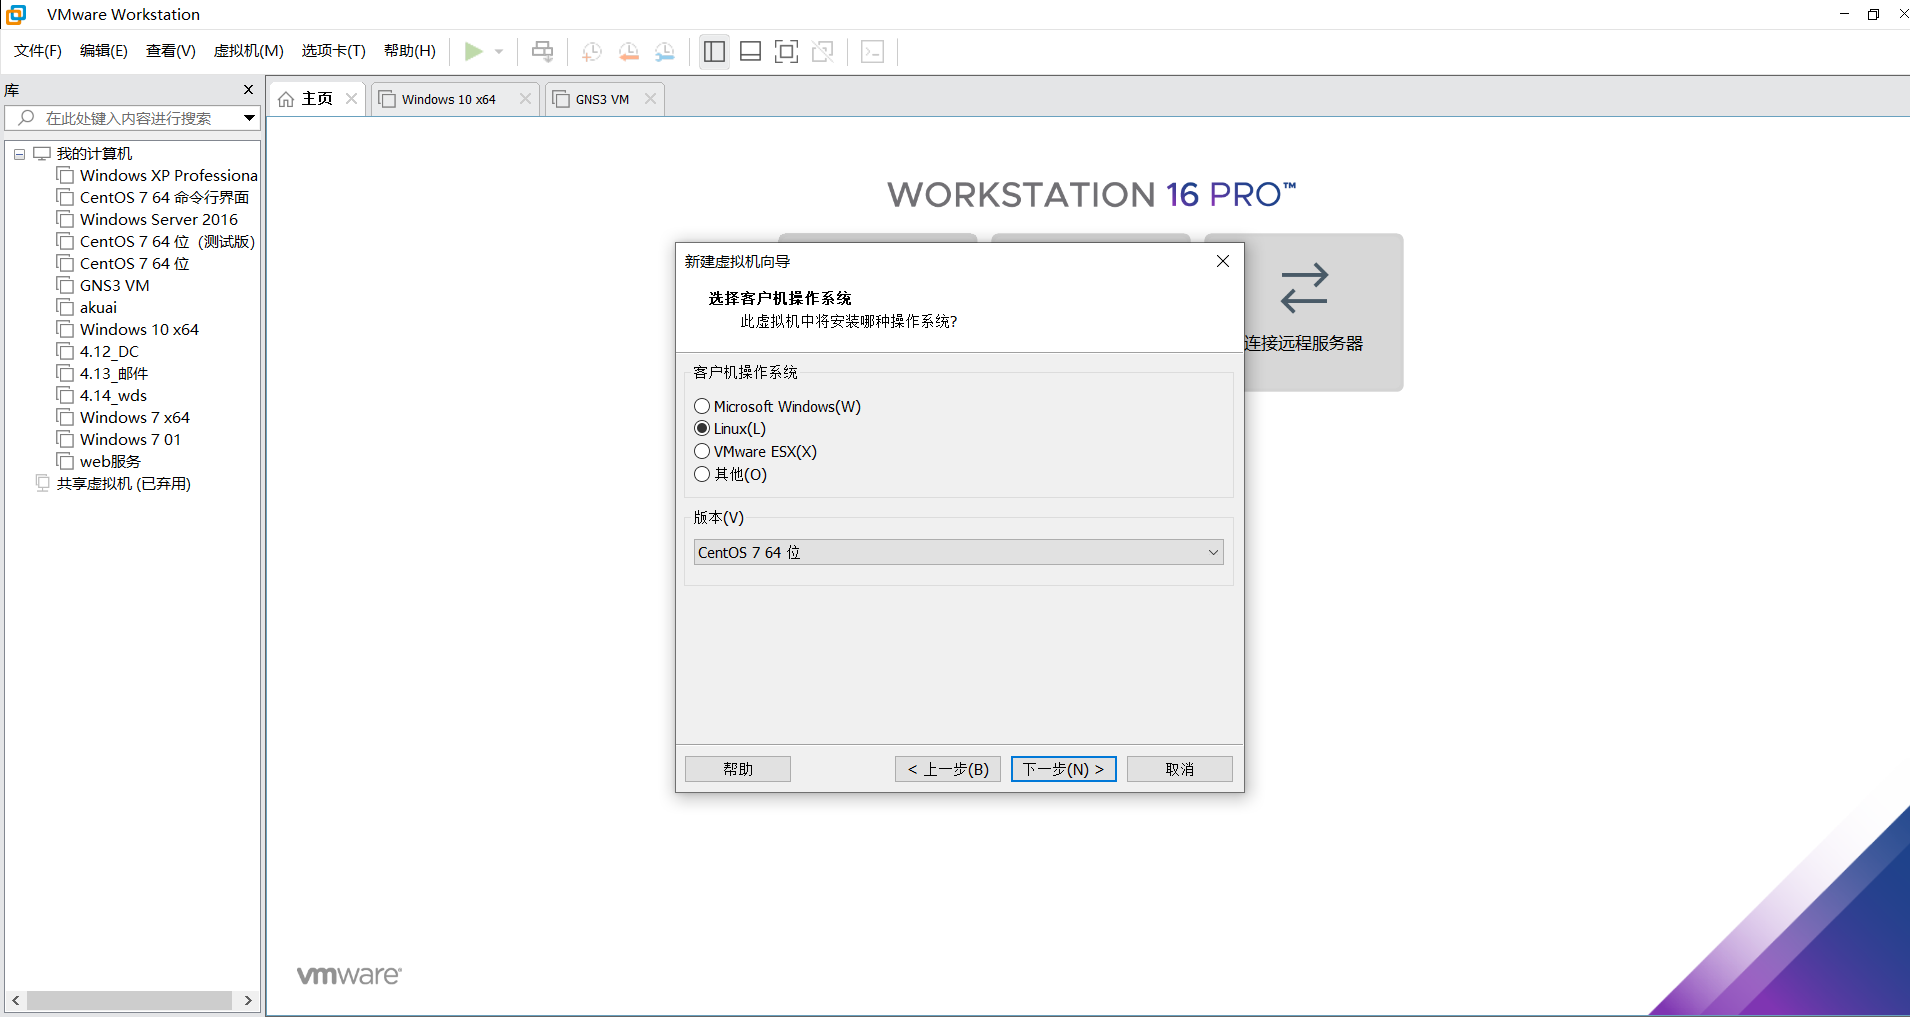Click the full screen mode icon
Viewport: 1910px width, 1017px height.
click(787, 51)
